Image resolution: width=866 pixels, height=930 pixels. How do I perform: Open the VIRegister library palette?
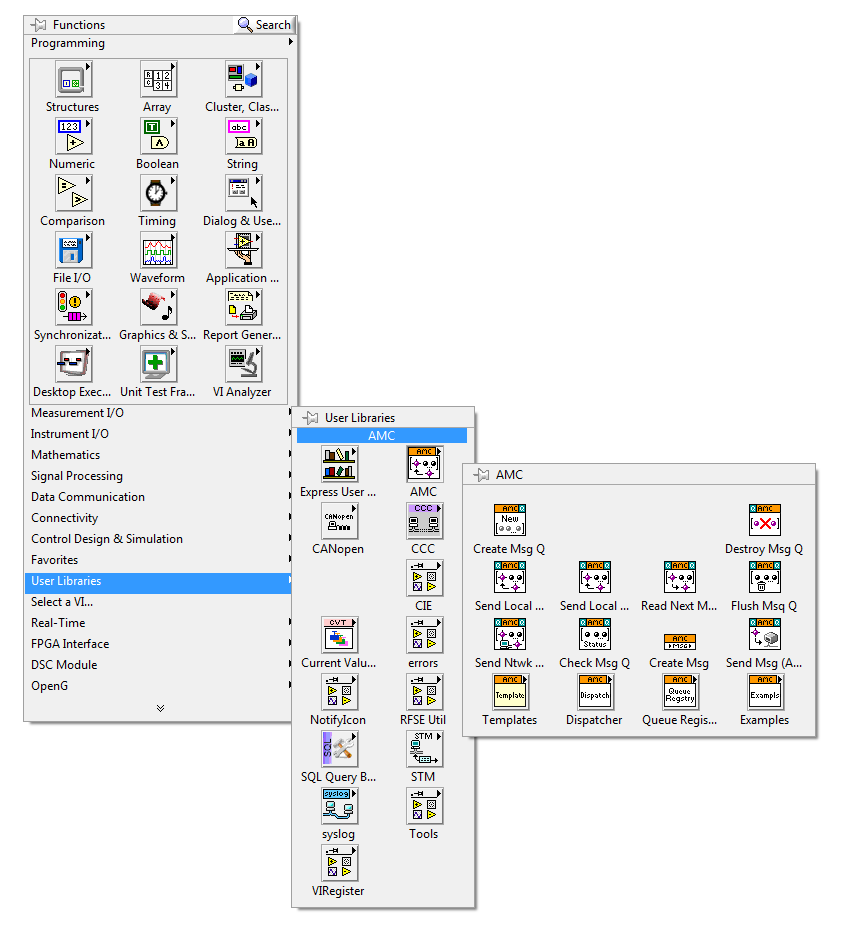[x=339, y=862]
